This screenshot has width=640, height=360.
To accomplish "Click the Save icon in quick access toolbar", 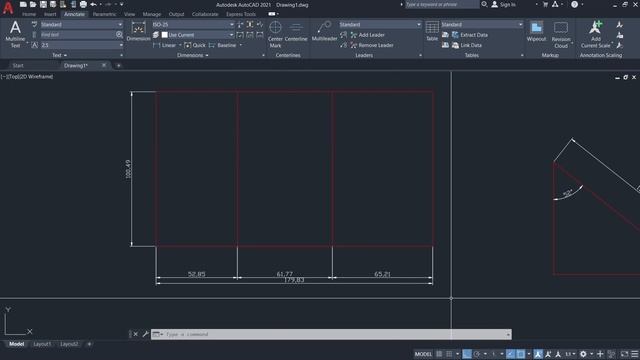I will (x=43, y=4).
